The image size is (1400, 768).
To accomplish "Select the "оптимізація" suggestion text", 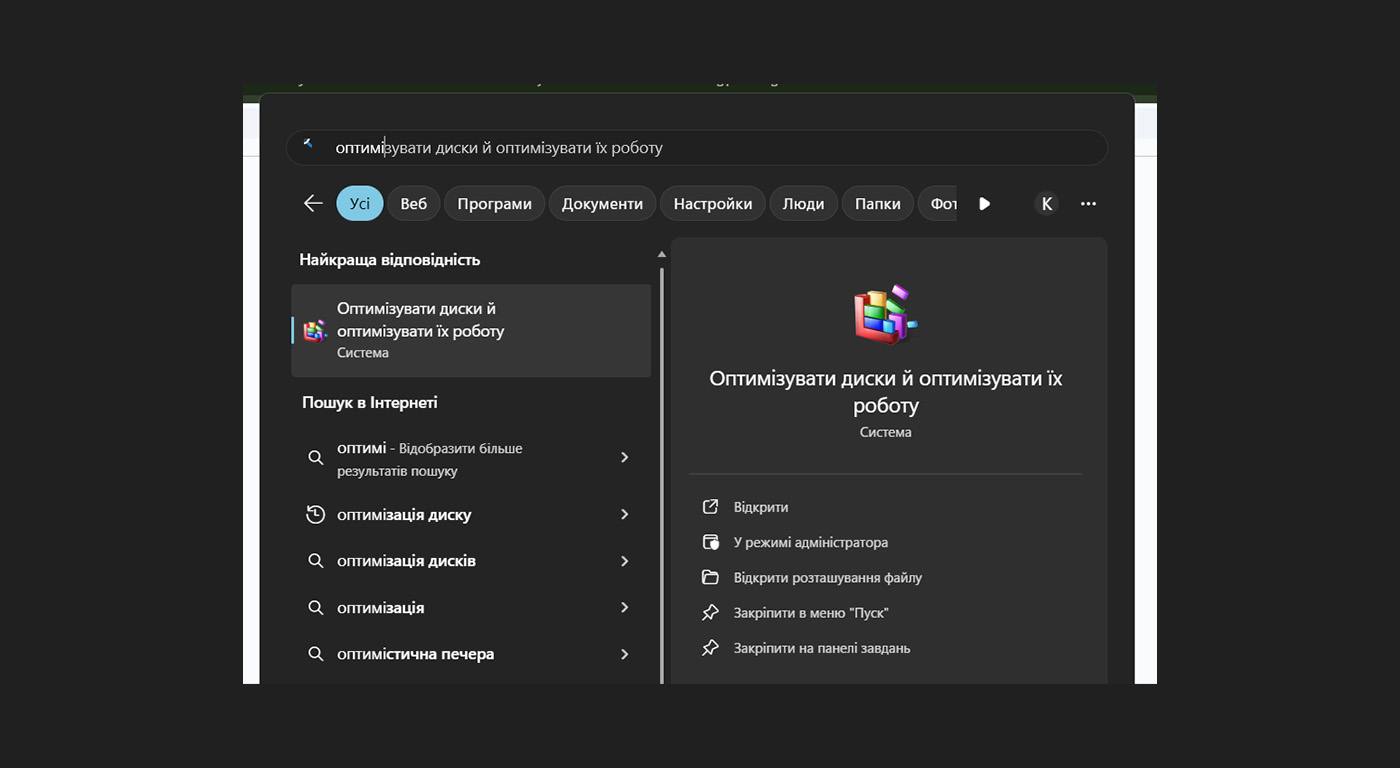I will click(381, 608).
